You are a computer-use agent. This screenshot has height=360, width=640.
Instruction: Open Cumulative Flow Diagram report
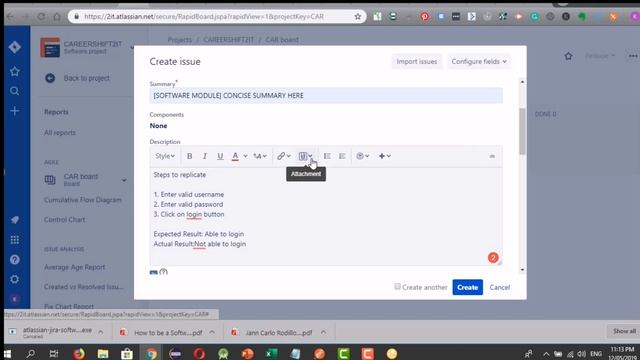pyautogui.click(x=83, y=200)
